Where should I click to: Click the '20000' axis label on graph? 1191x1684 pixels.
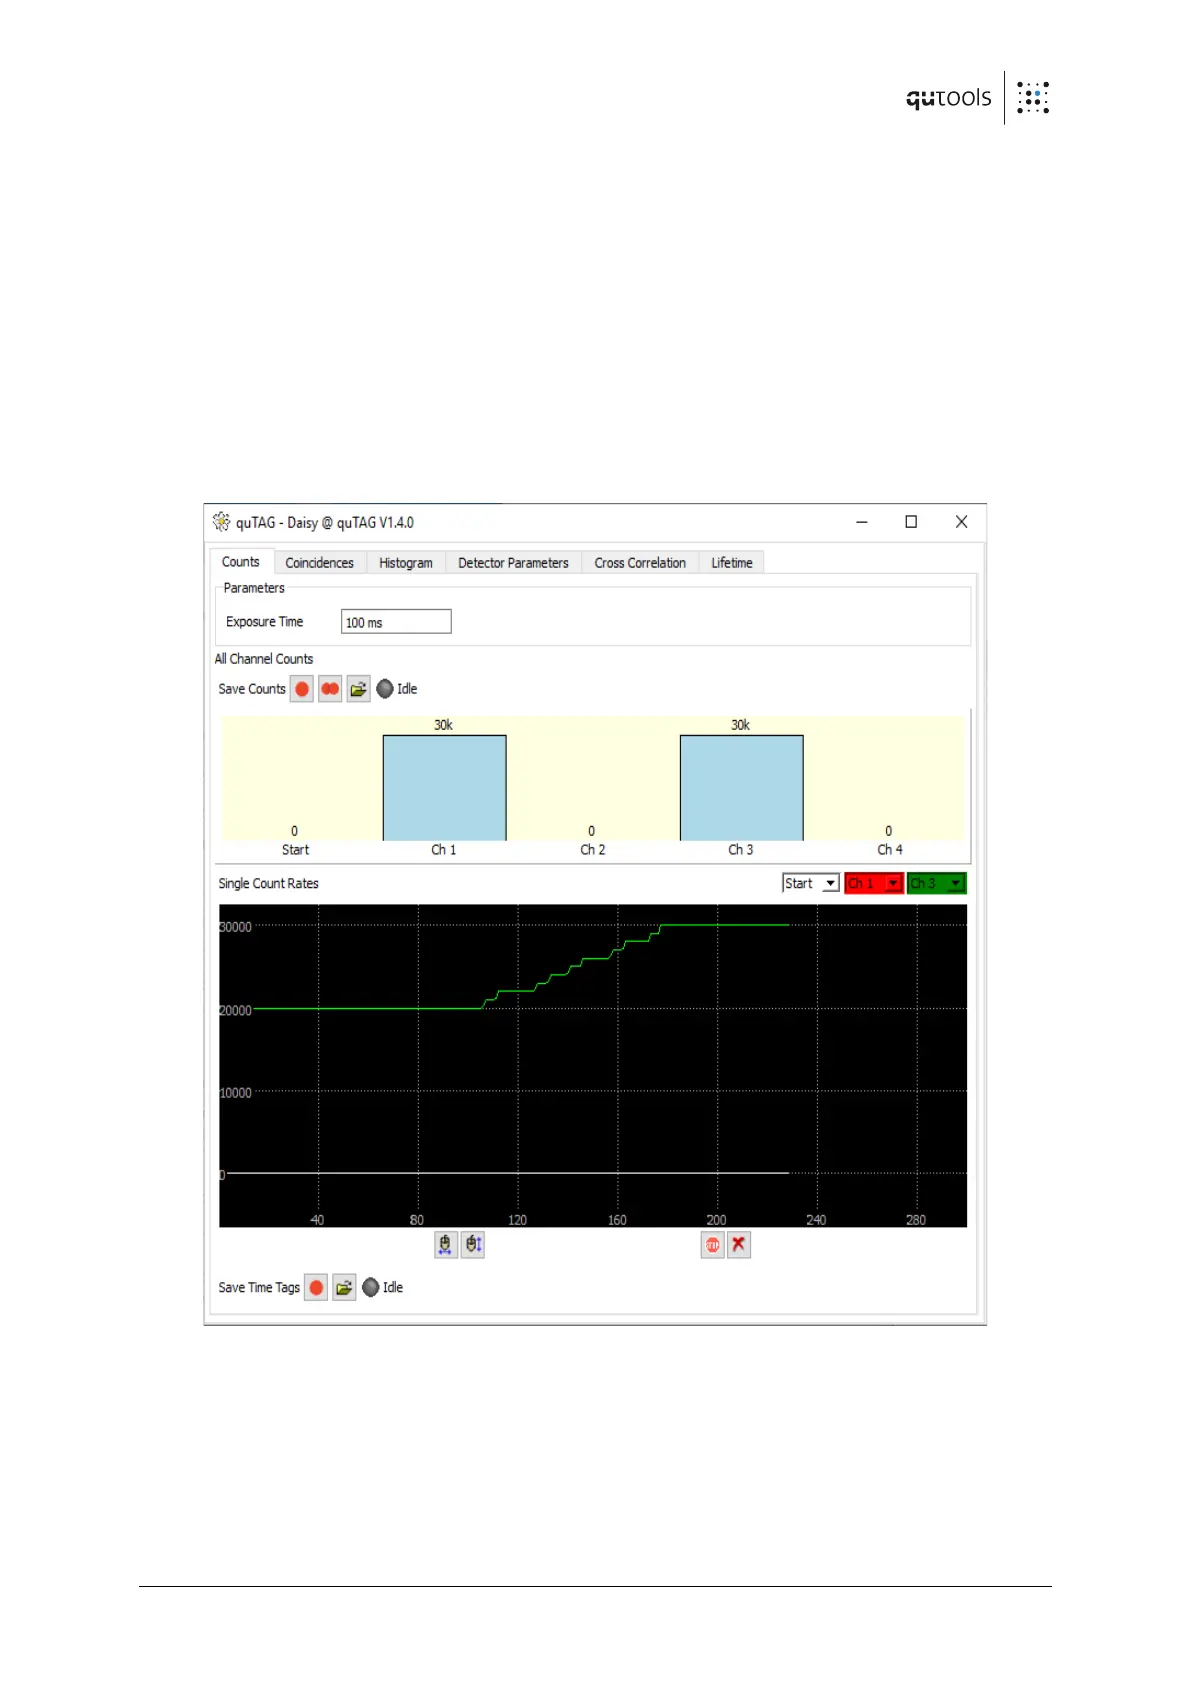pos(236,1011)
